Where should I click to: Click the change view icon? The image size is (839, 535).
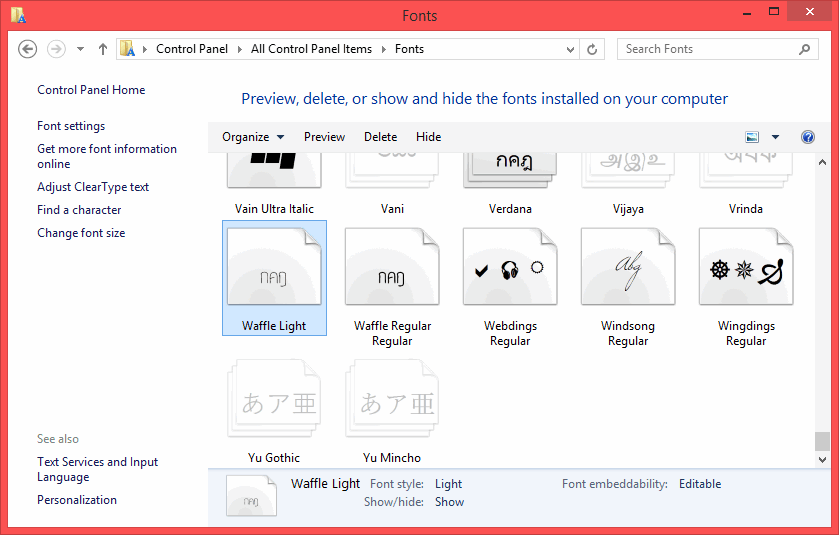tap(752, 137)
